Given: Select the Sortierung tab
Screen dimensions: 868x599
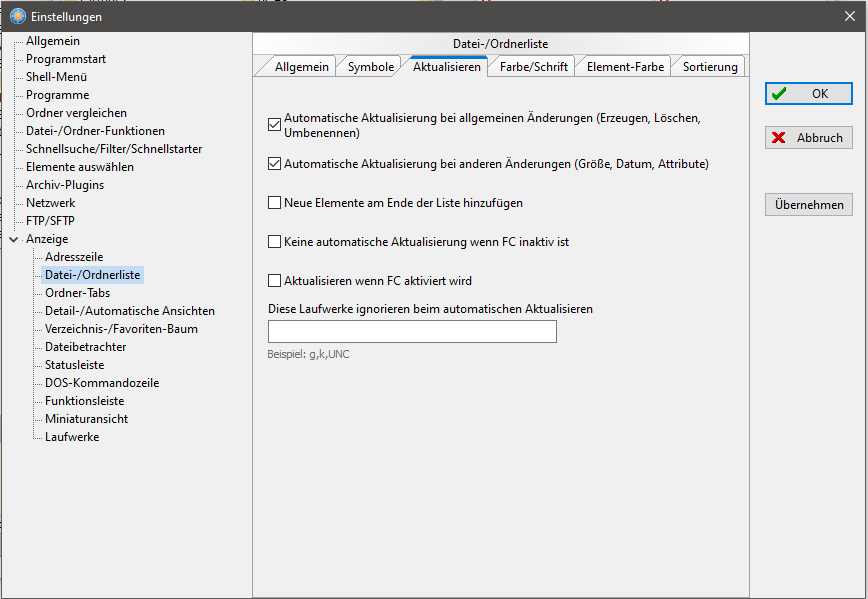Looking at the screenshot, I should 709,67.
